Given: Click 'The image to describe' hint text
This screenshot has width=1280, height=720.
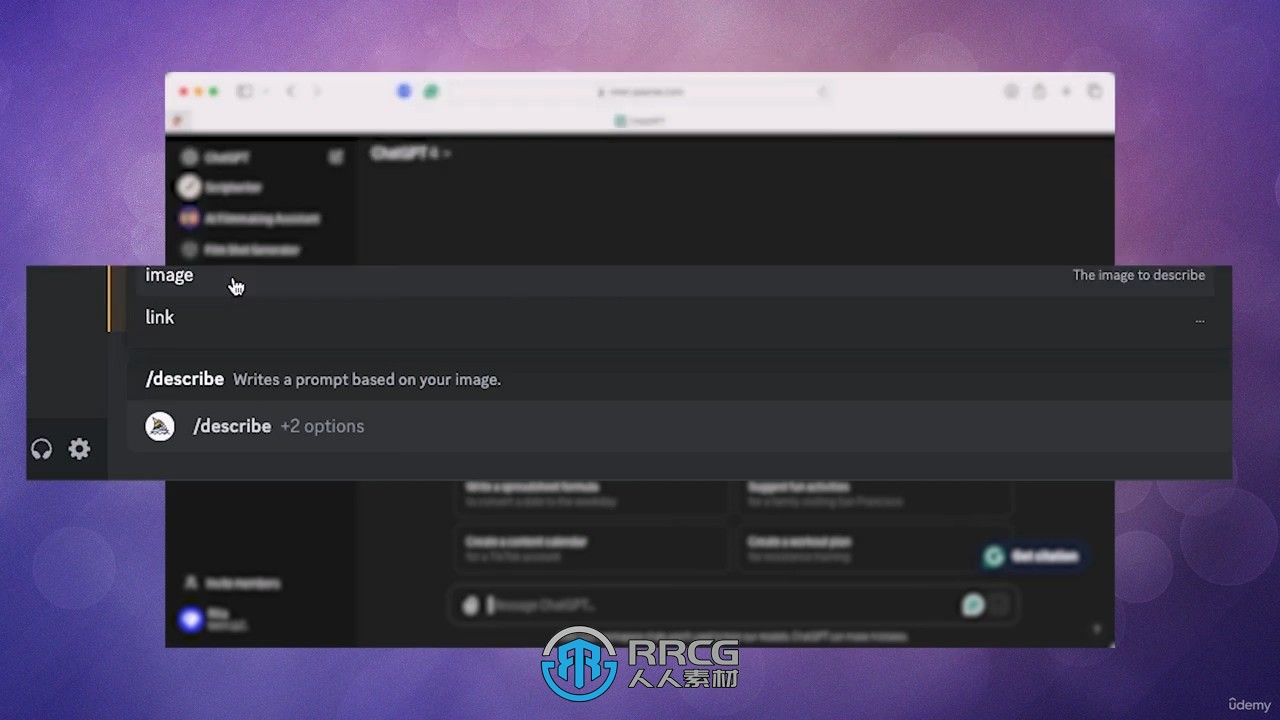Looking at the screenshot, I should (x=1139, y=275).
